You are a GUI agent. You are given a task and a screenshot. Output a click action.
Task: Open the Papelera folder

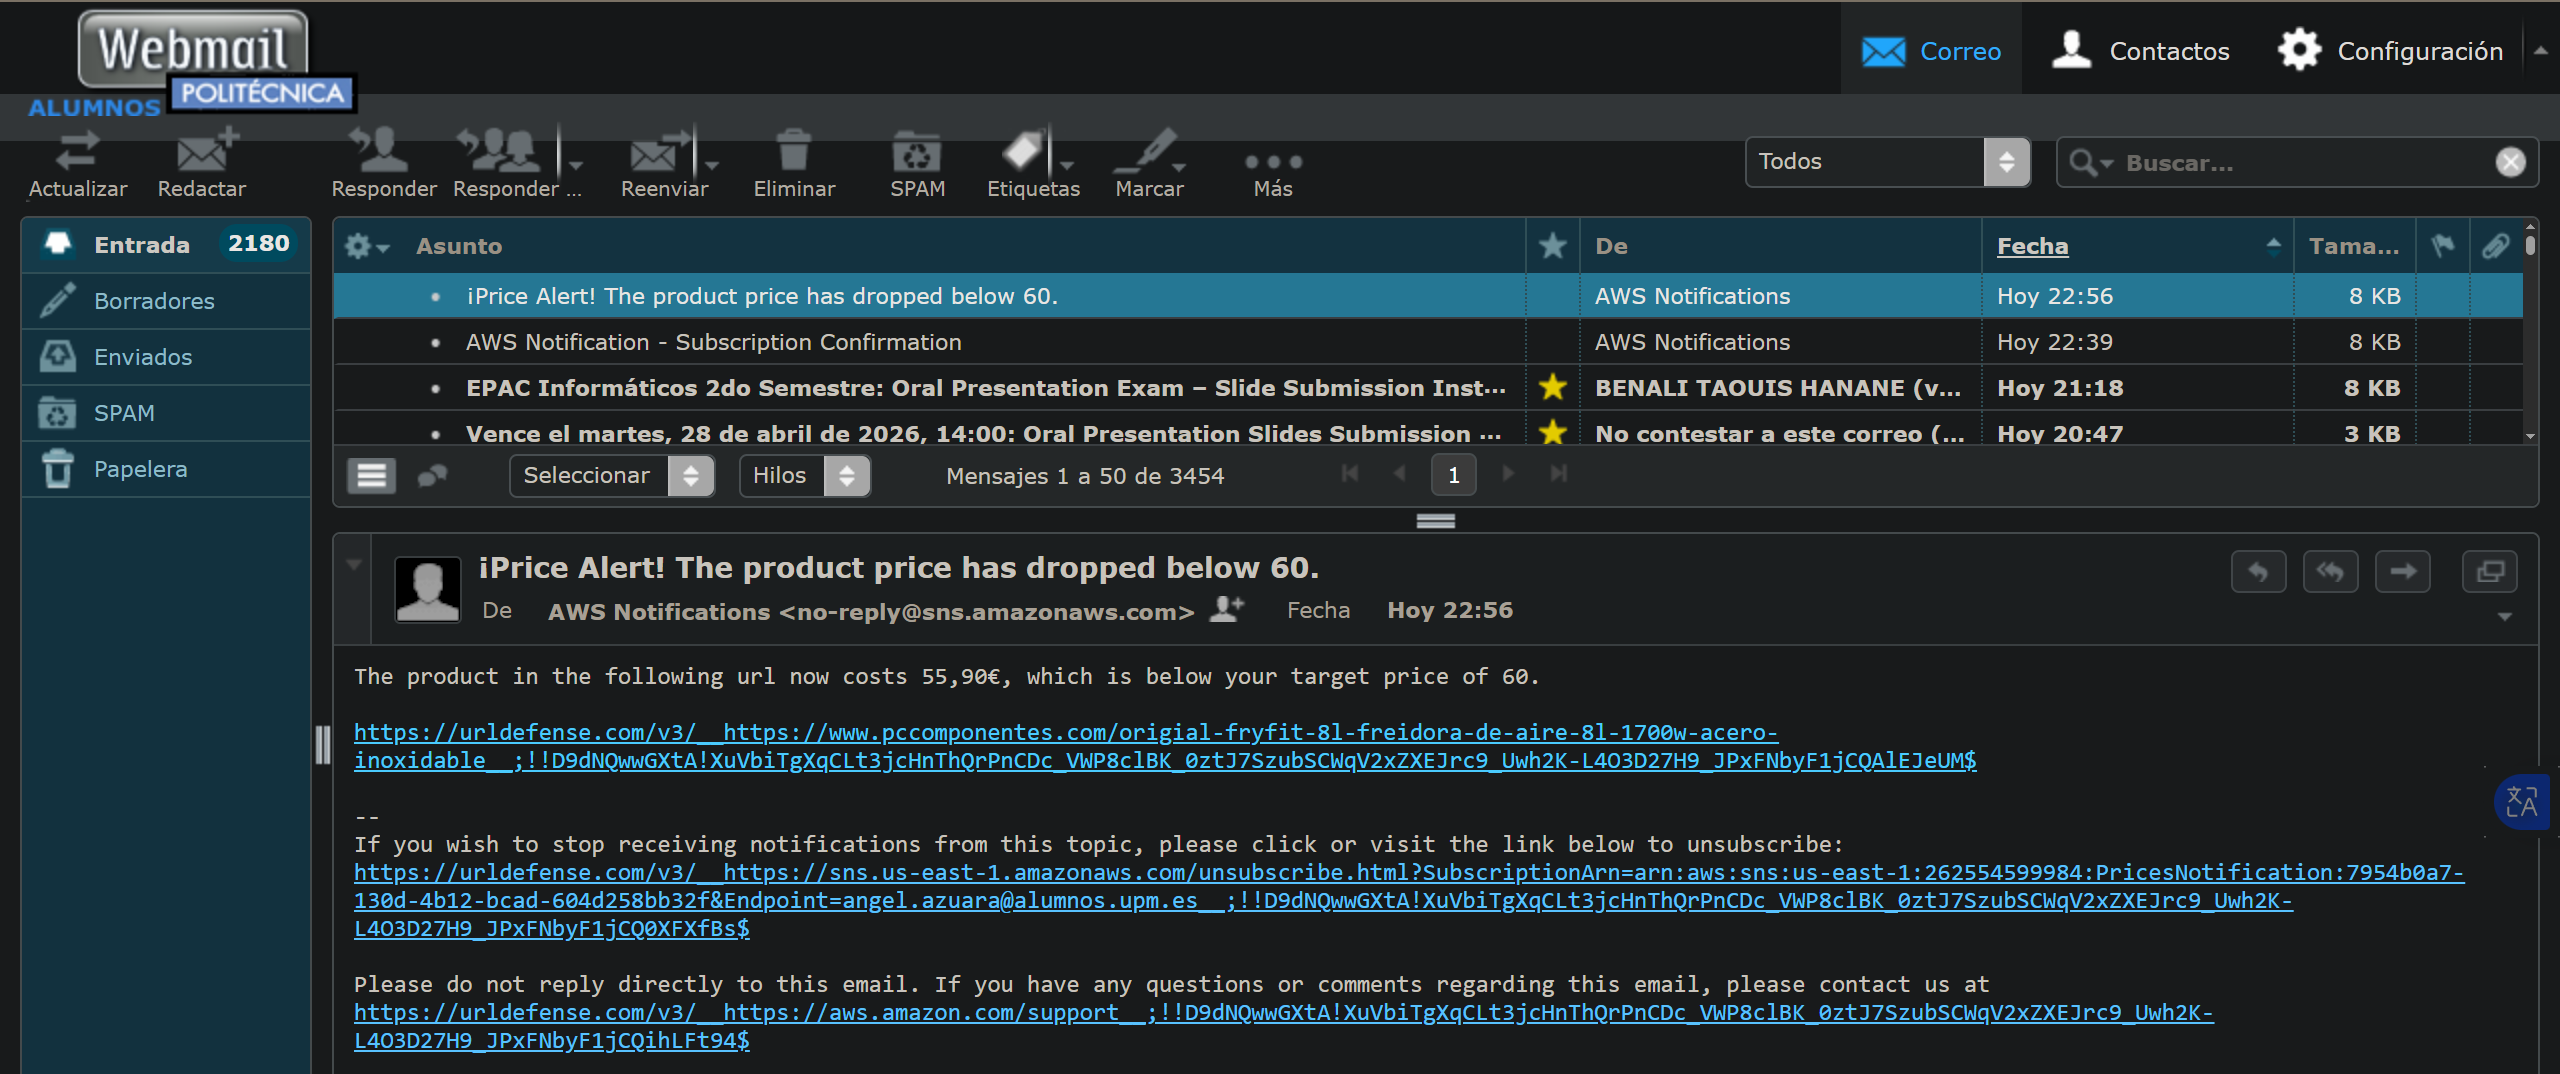click(166, 469)
